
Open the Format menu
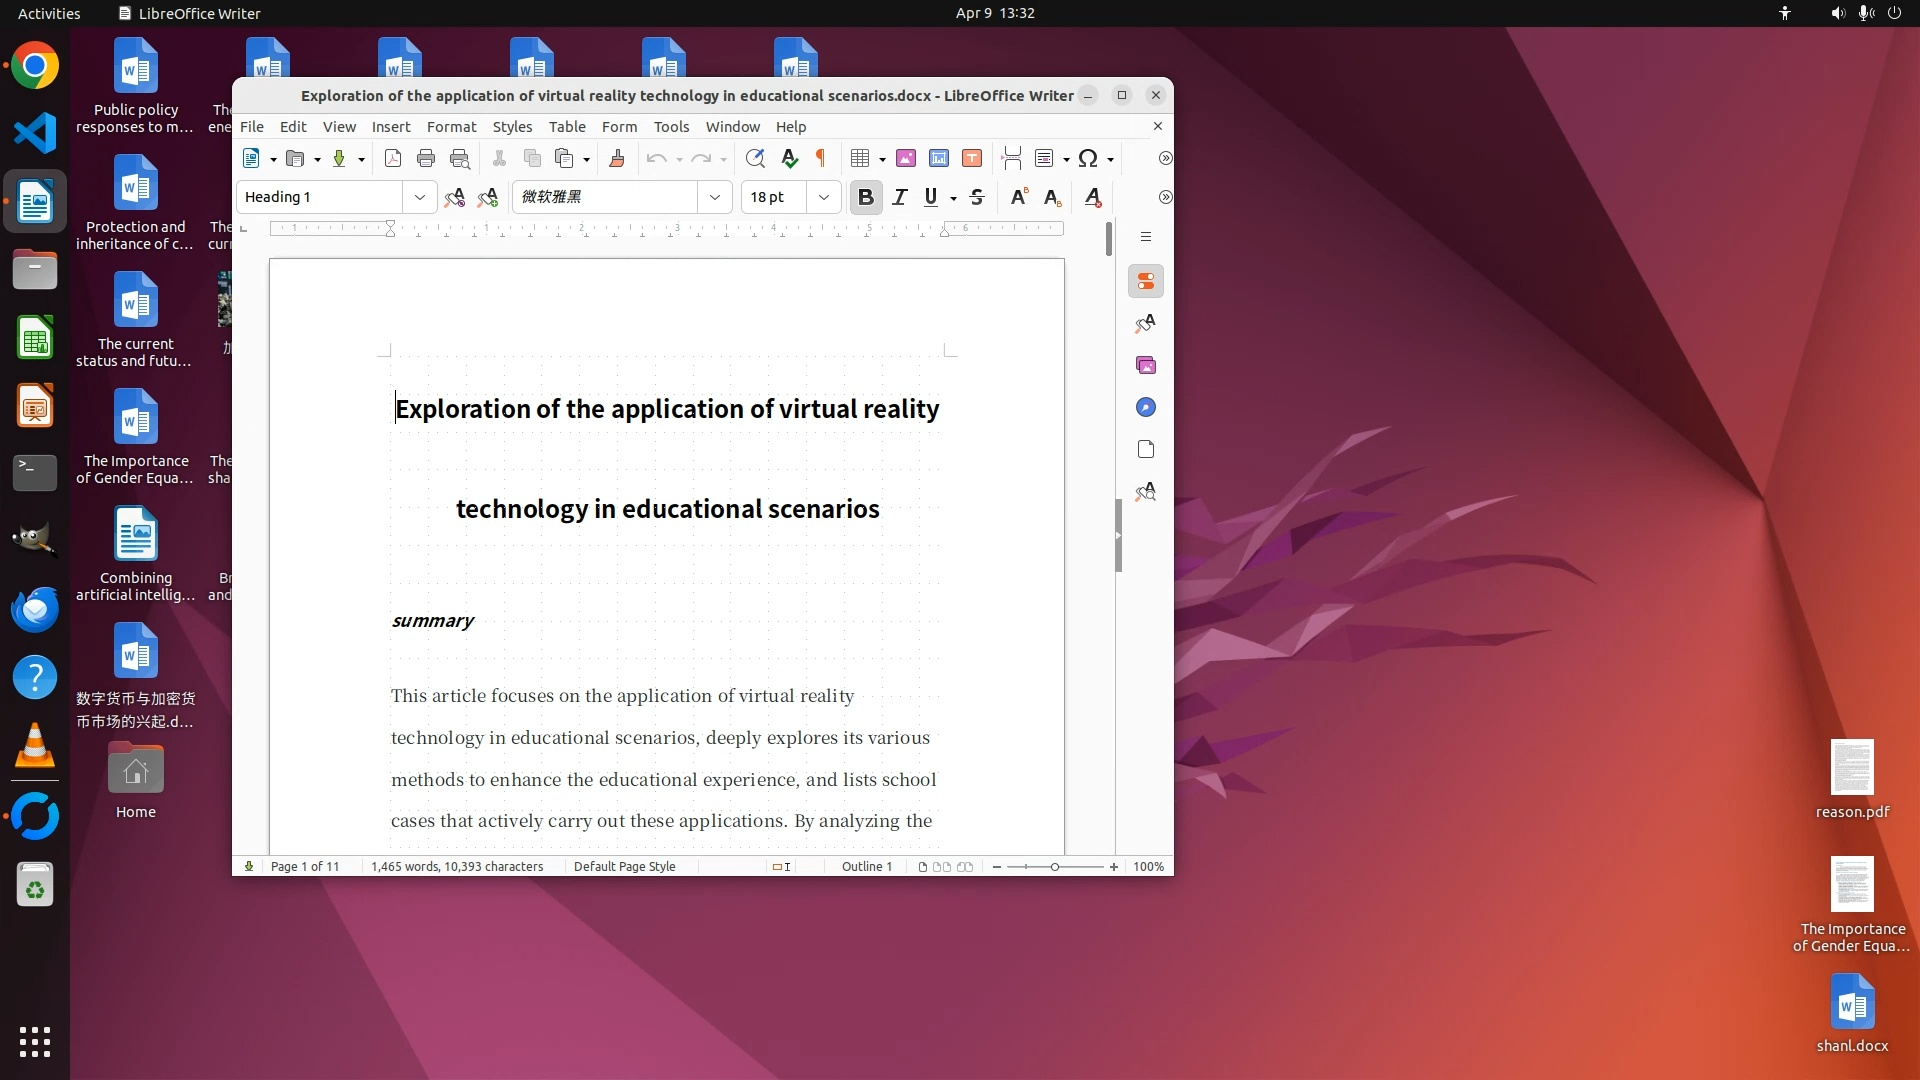coord(451,126)
